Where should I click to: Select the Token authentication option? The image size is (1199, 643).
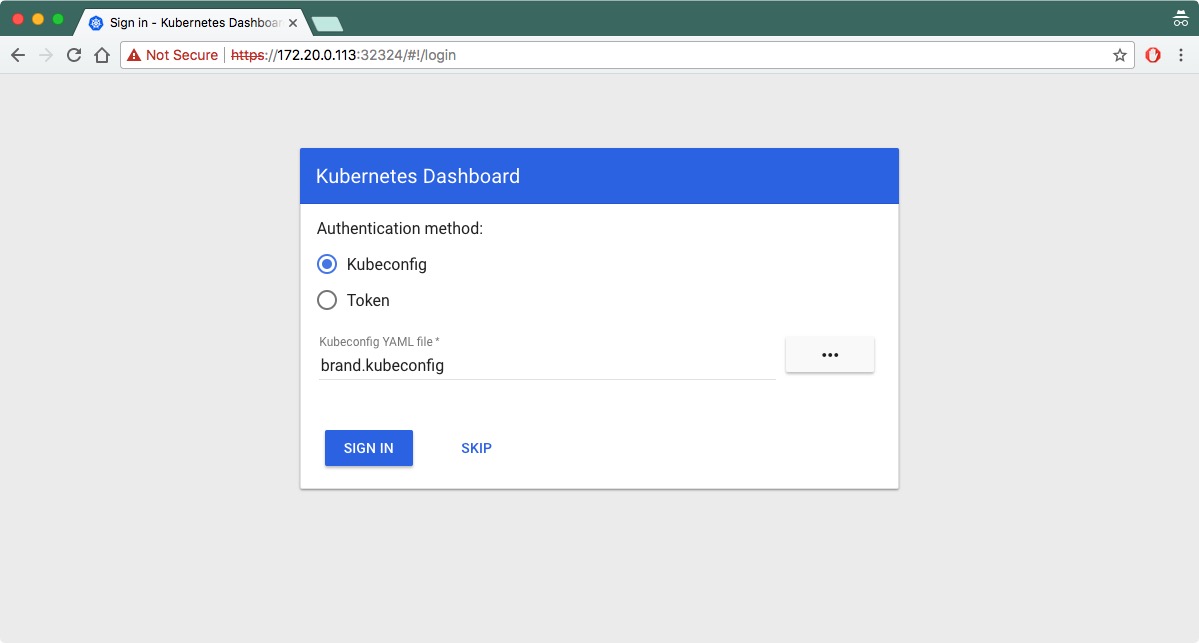327,300
